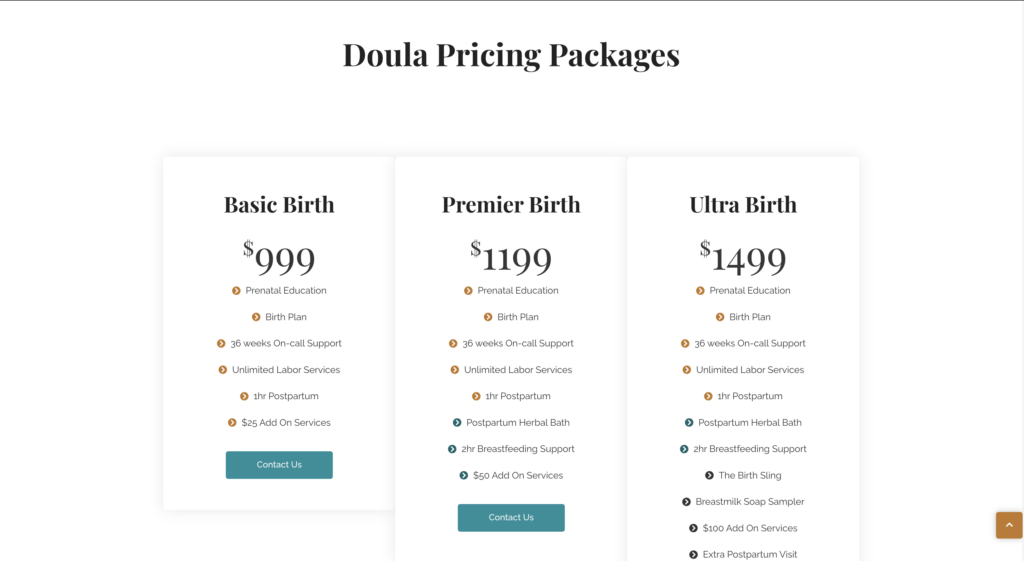Click 2hr Breastfeeding Support in Ultra Birth
The image size is (1024, 561).
pos(749,449)
